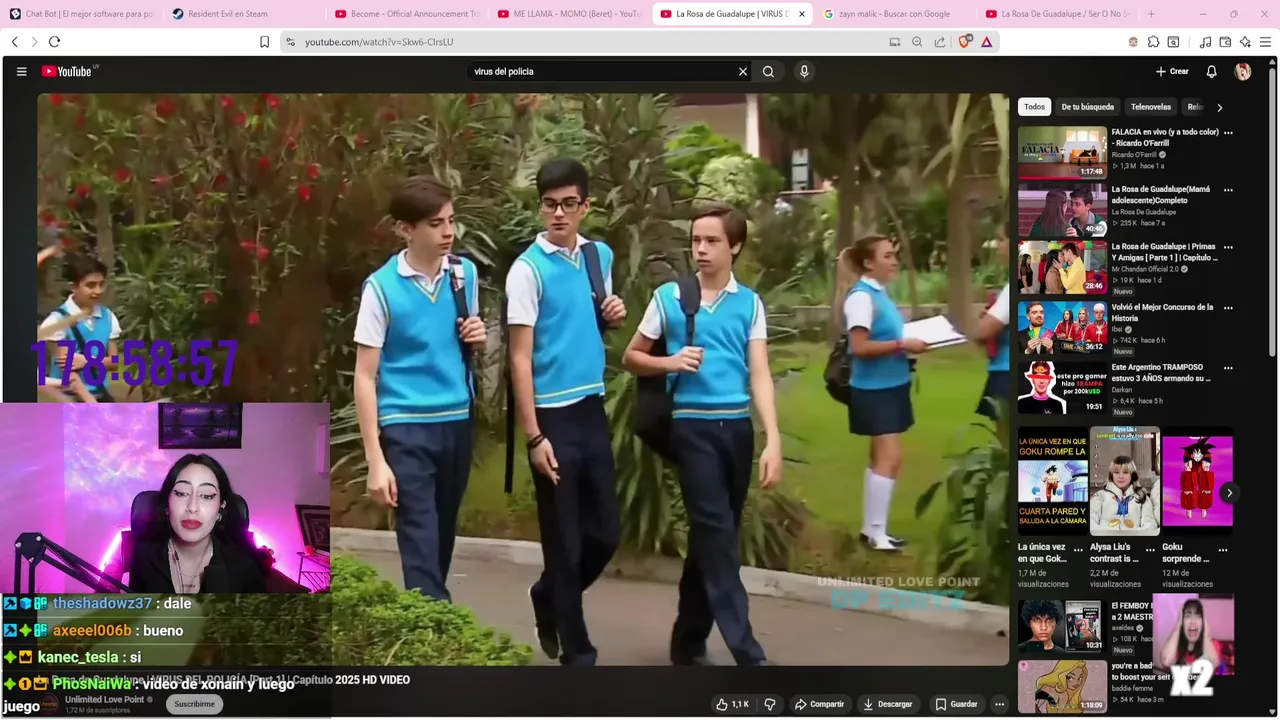Image resolution: width=1280 pixels, height=720 pixels.
Task: Switch to Become Official Announcement tab
Action: 407,14
